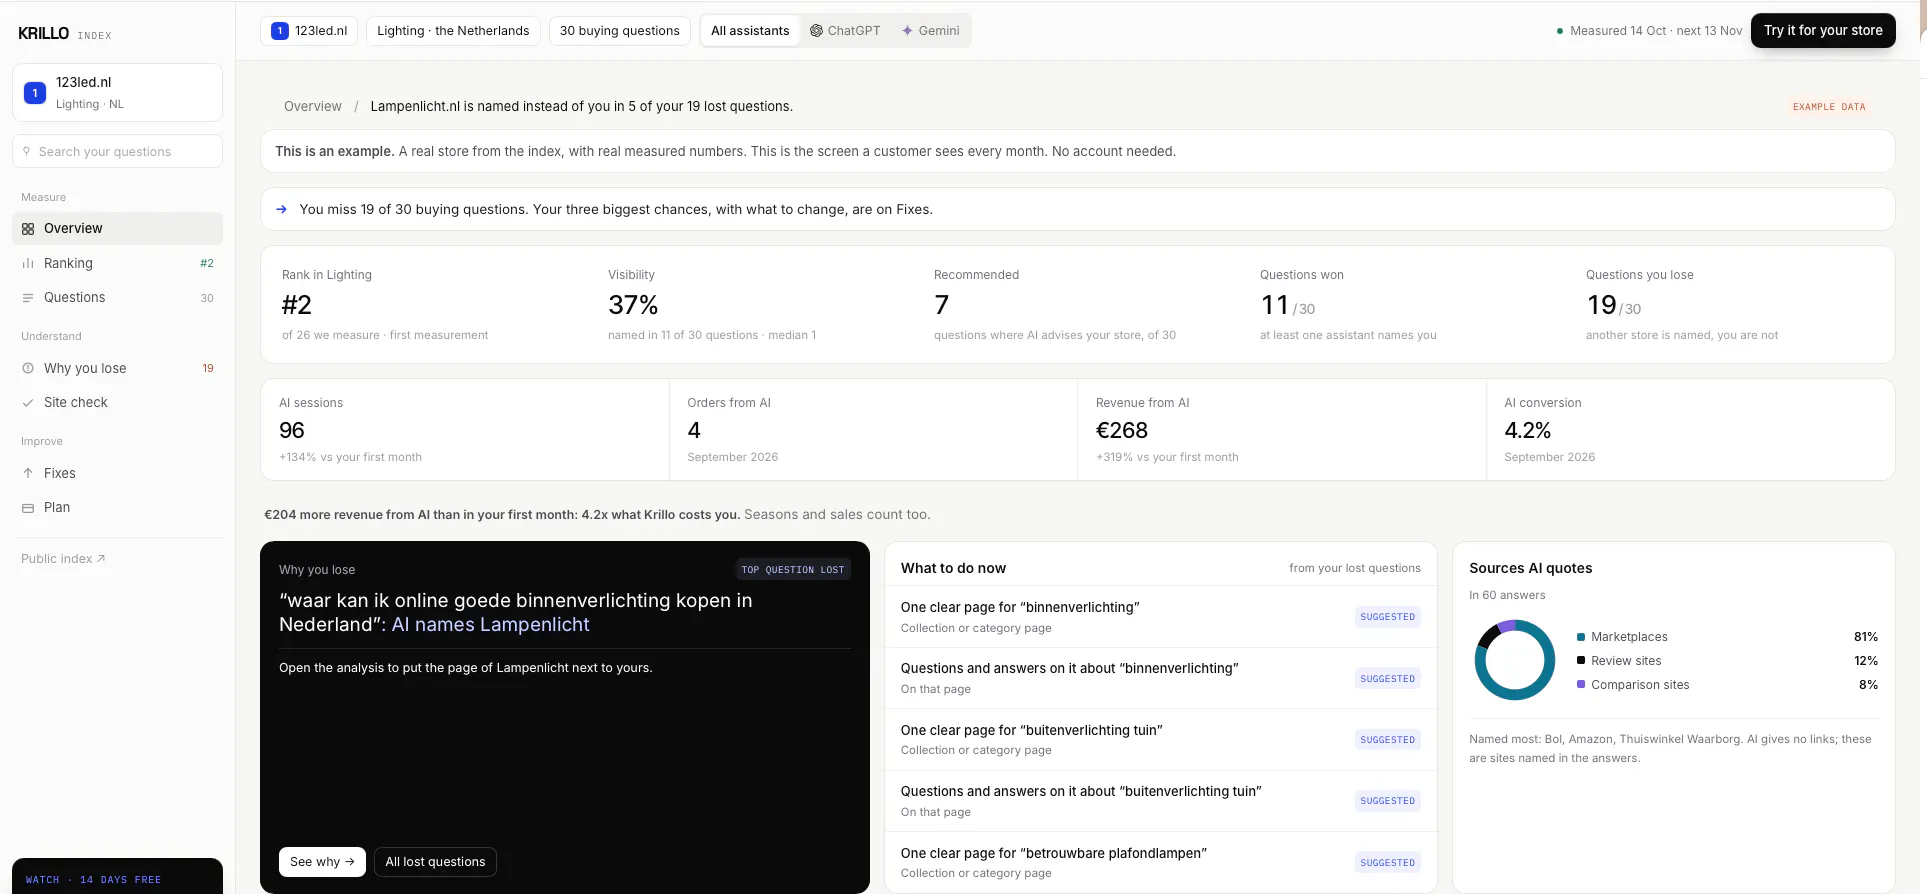1927x894 pixels.
Task: Click the Why you lose icon
Action: click(28, 368)
